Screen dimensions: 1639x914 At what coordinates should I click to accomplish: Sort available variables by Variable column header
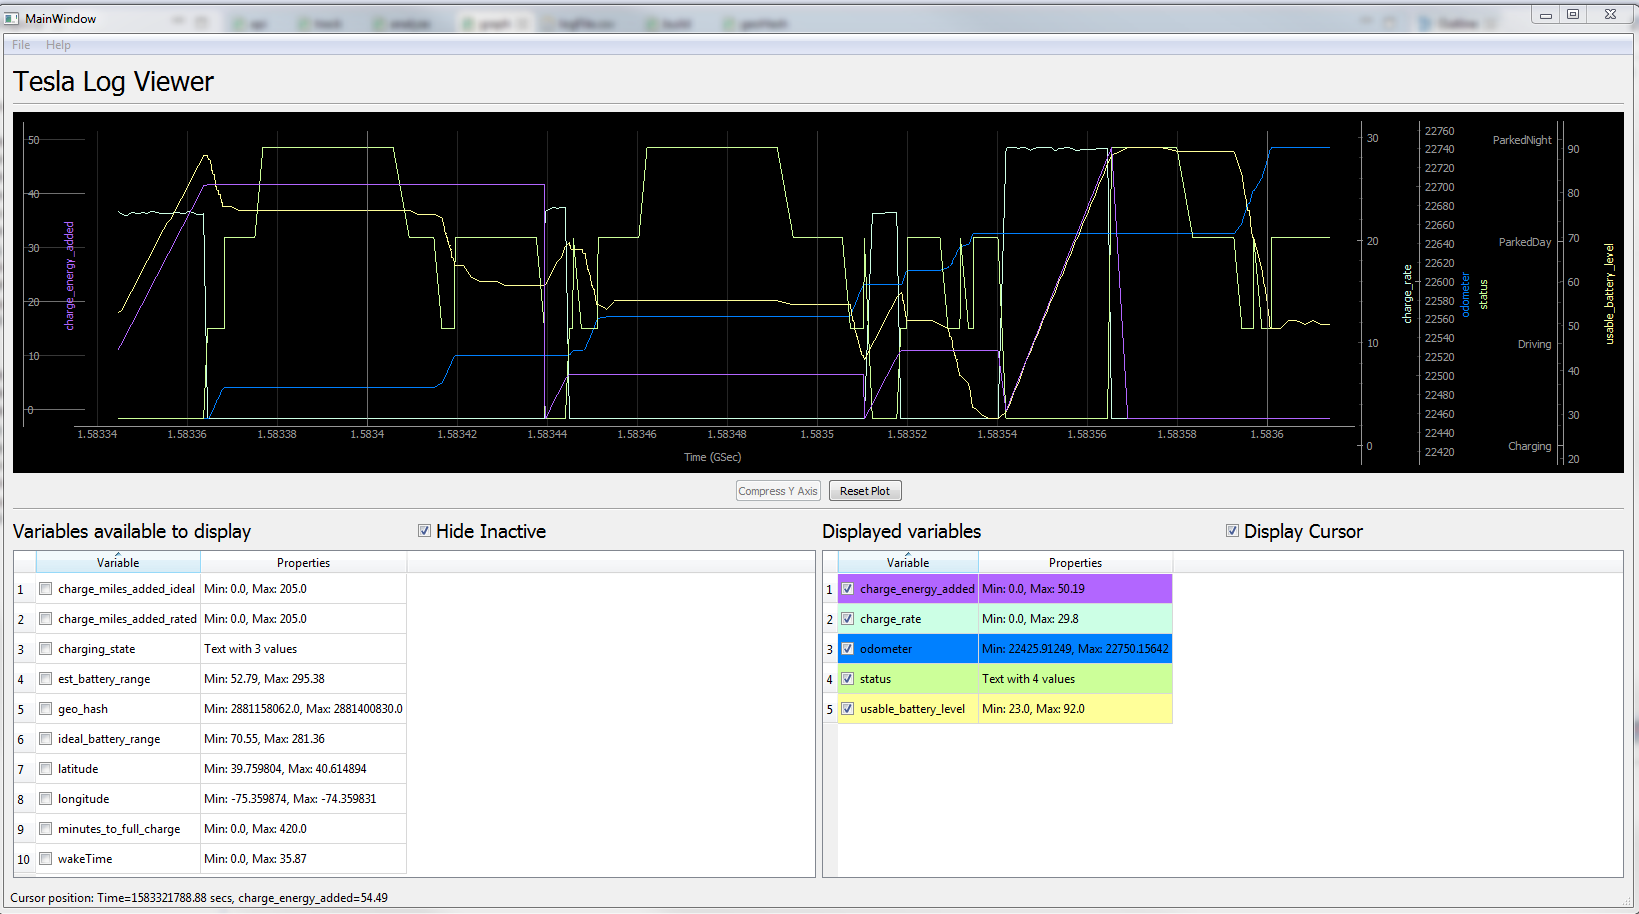[x=118, y=563]
